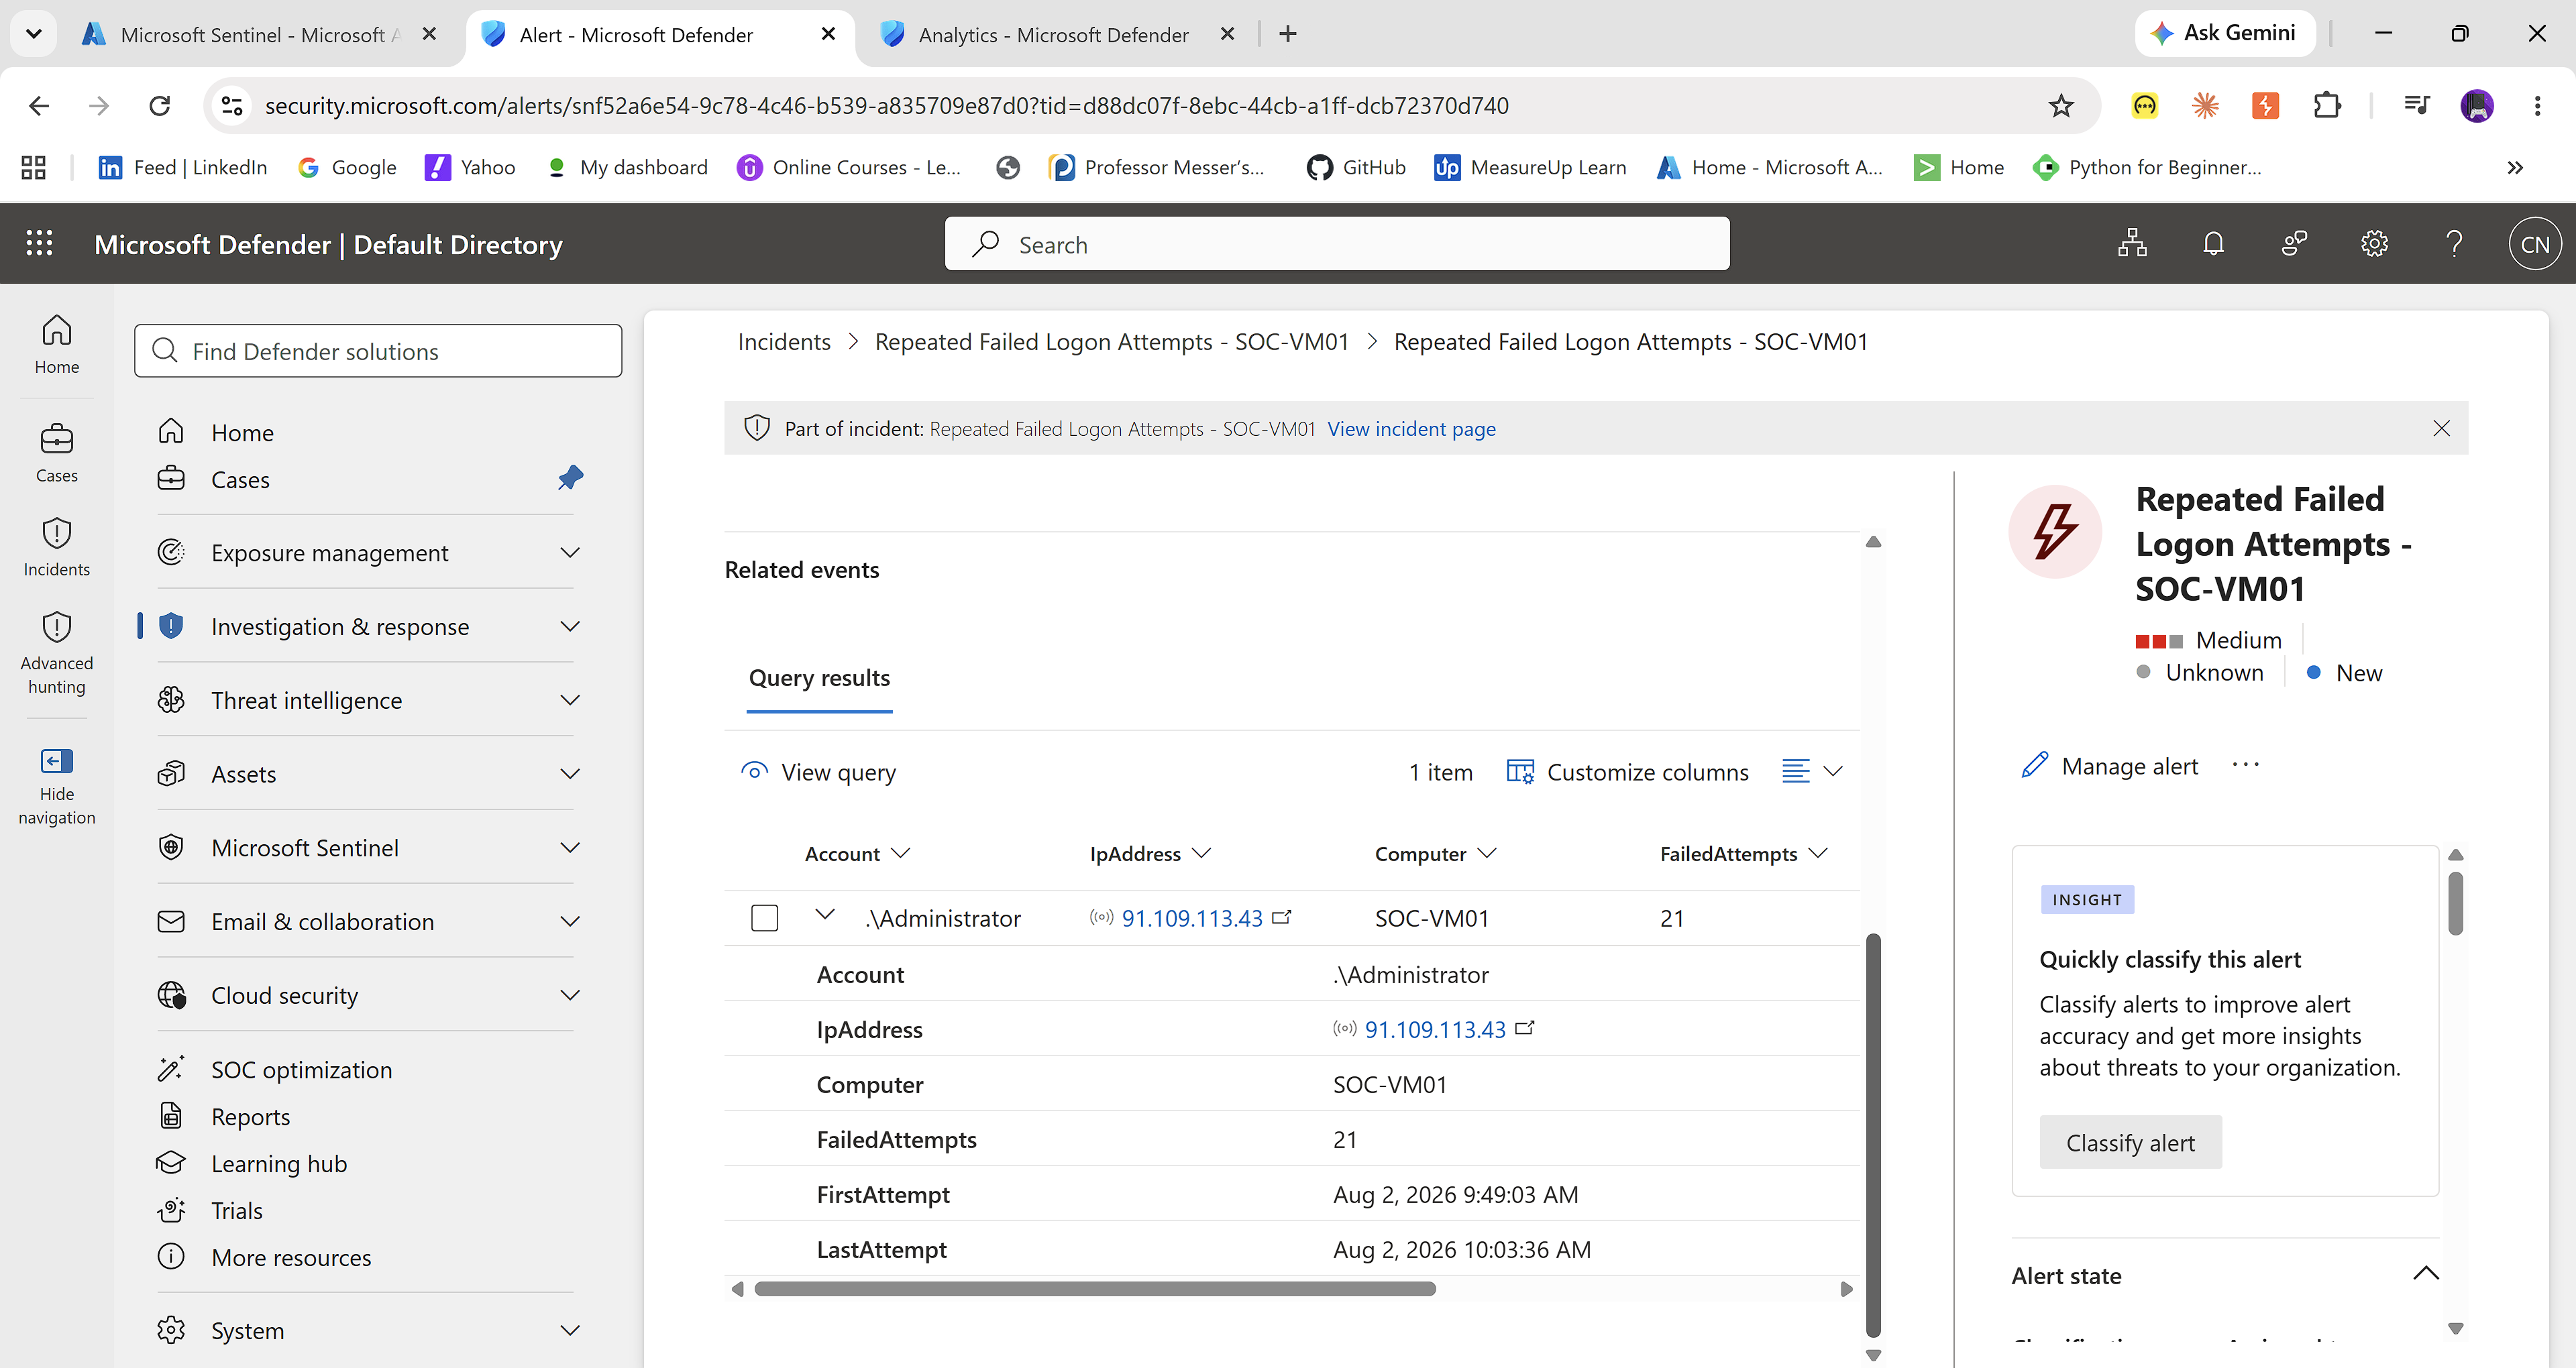Select the Query results tab
2576x1368 pixels.
click(x=819, y=678)
